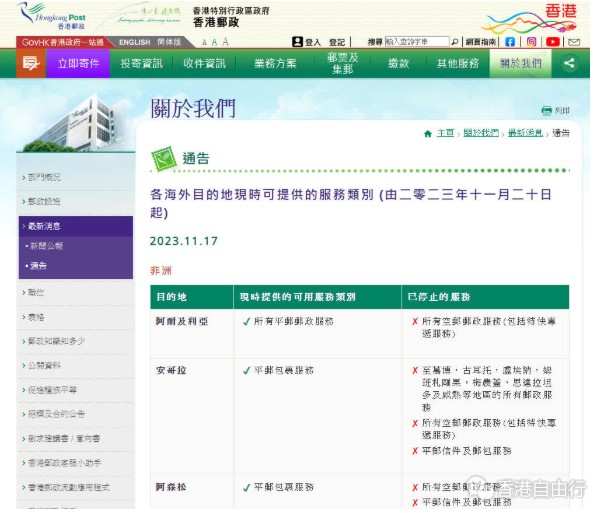Image resolution: width=593 pixels, height=513 pixels.
Task: Open the Instagram icon link
Action: click(531, 42)
